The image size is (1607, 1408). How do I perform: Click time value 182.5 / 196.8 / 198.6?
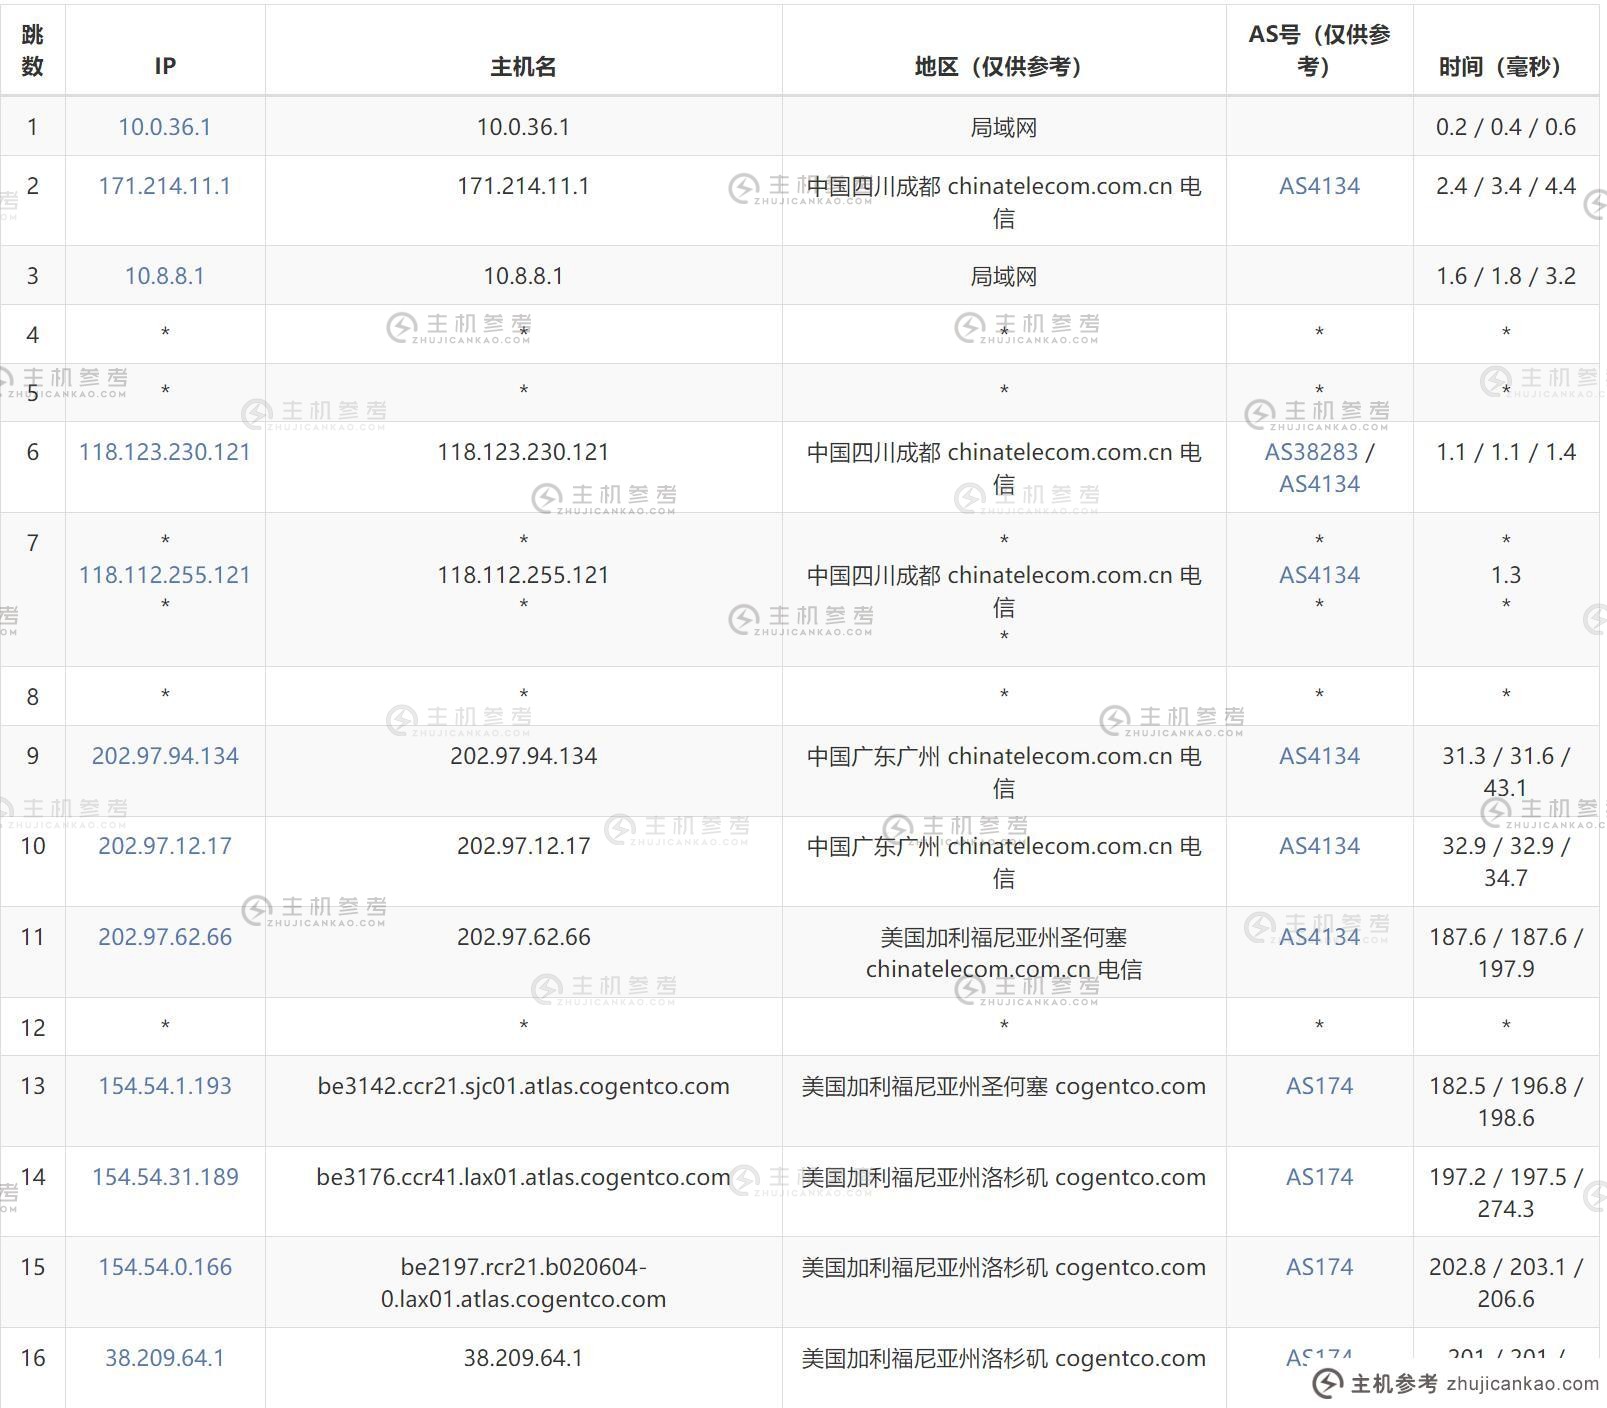pos(1505,1102)
